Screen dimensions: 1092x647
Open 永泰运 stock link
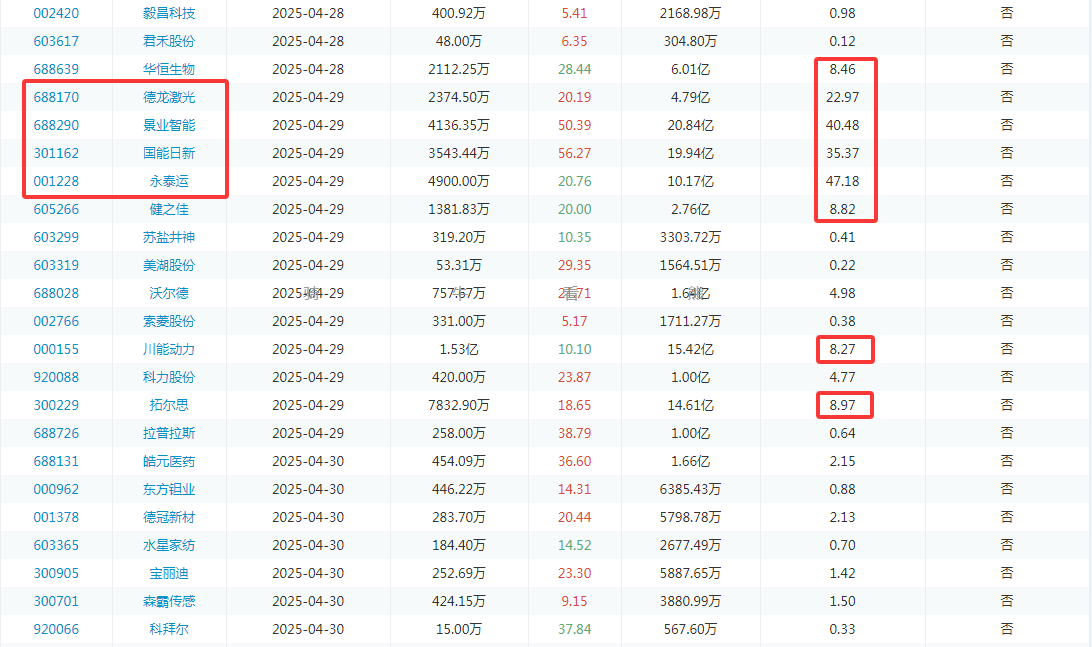[169, 181]
